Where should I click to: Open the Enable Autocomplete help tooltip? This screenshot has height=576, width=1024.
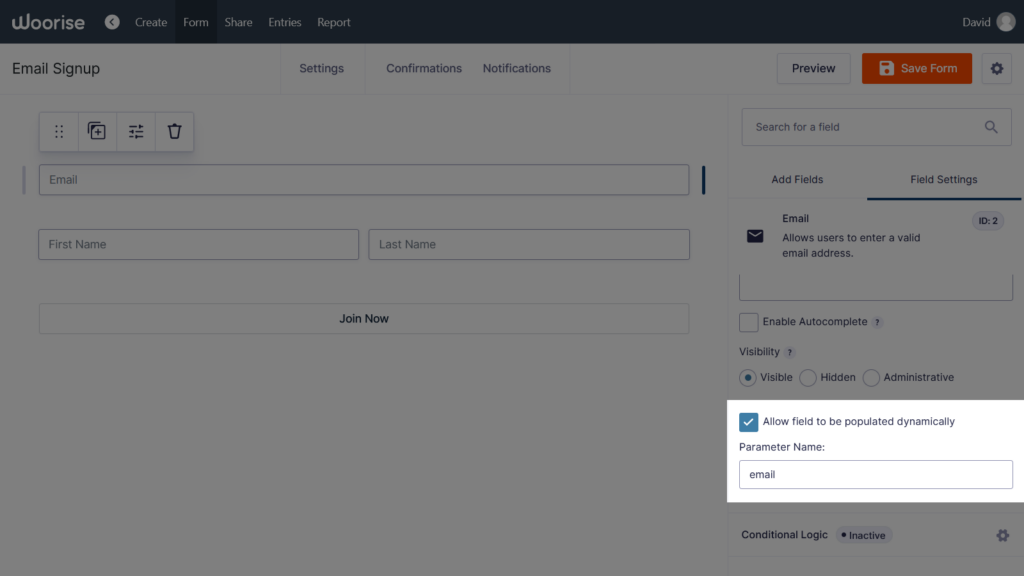point(877,322)
